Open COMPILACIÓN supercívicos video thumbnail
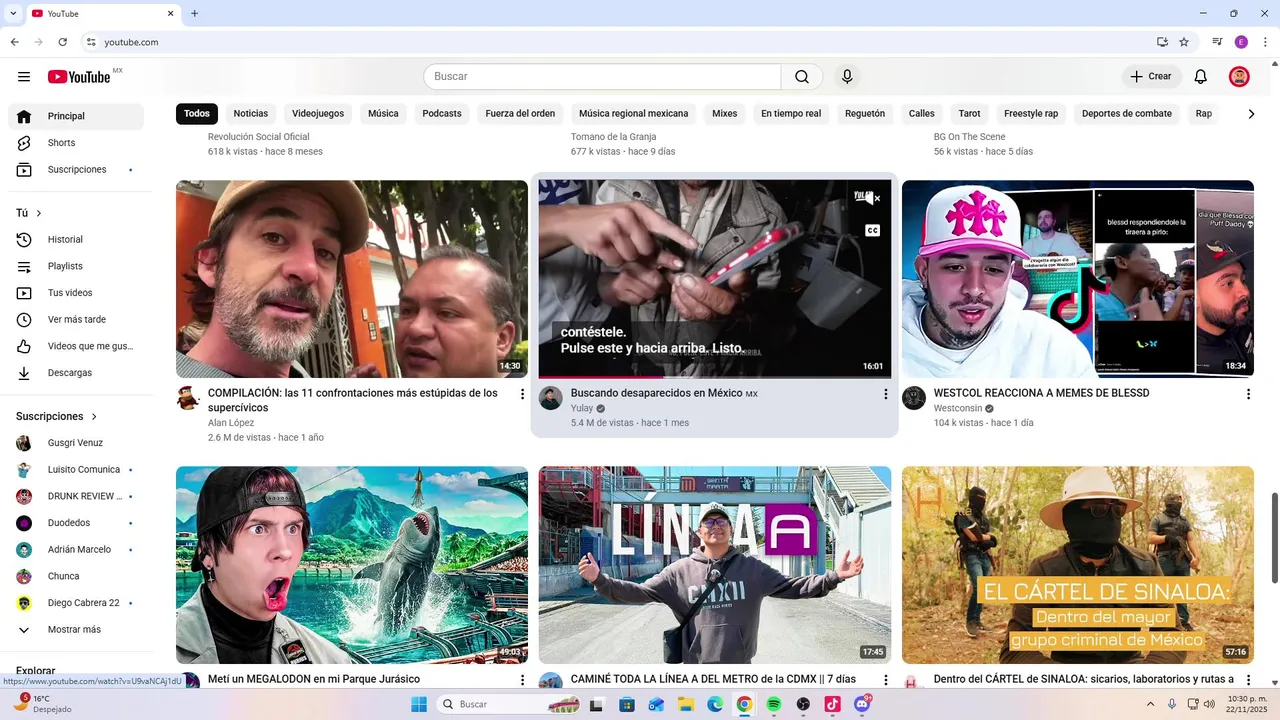This screenshot has width=1280, height=720. (352, 279)
